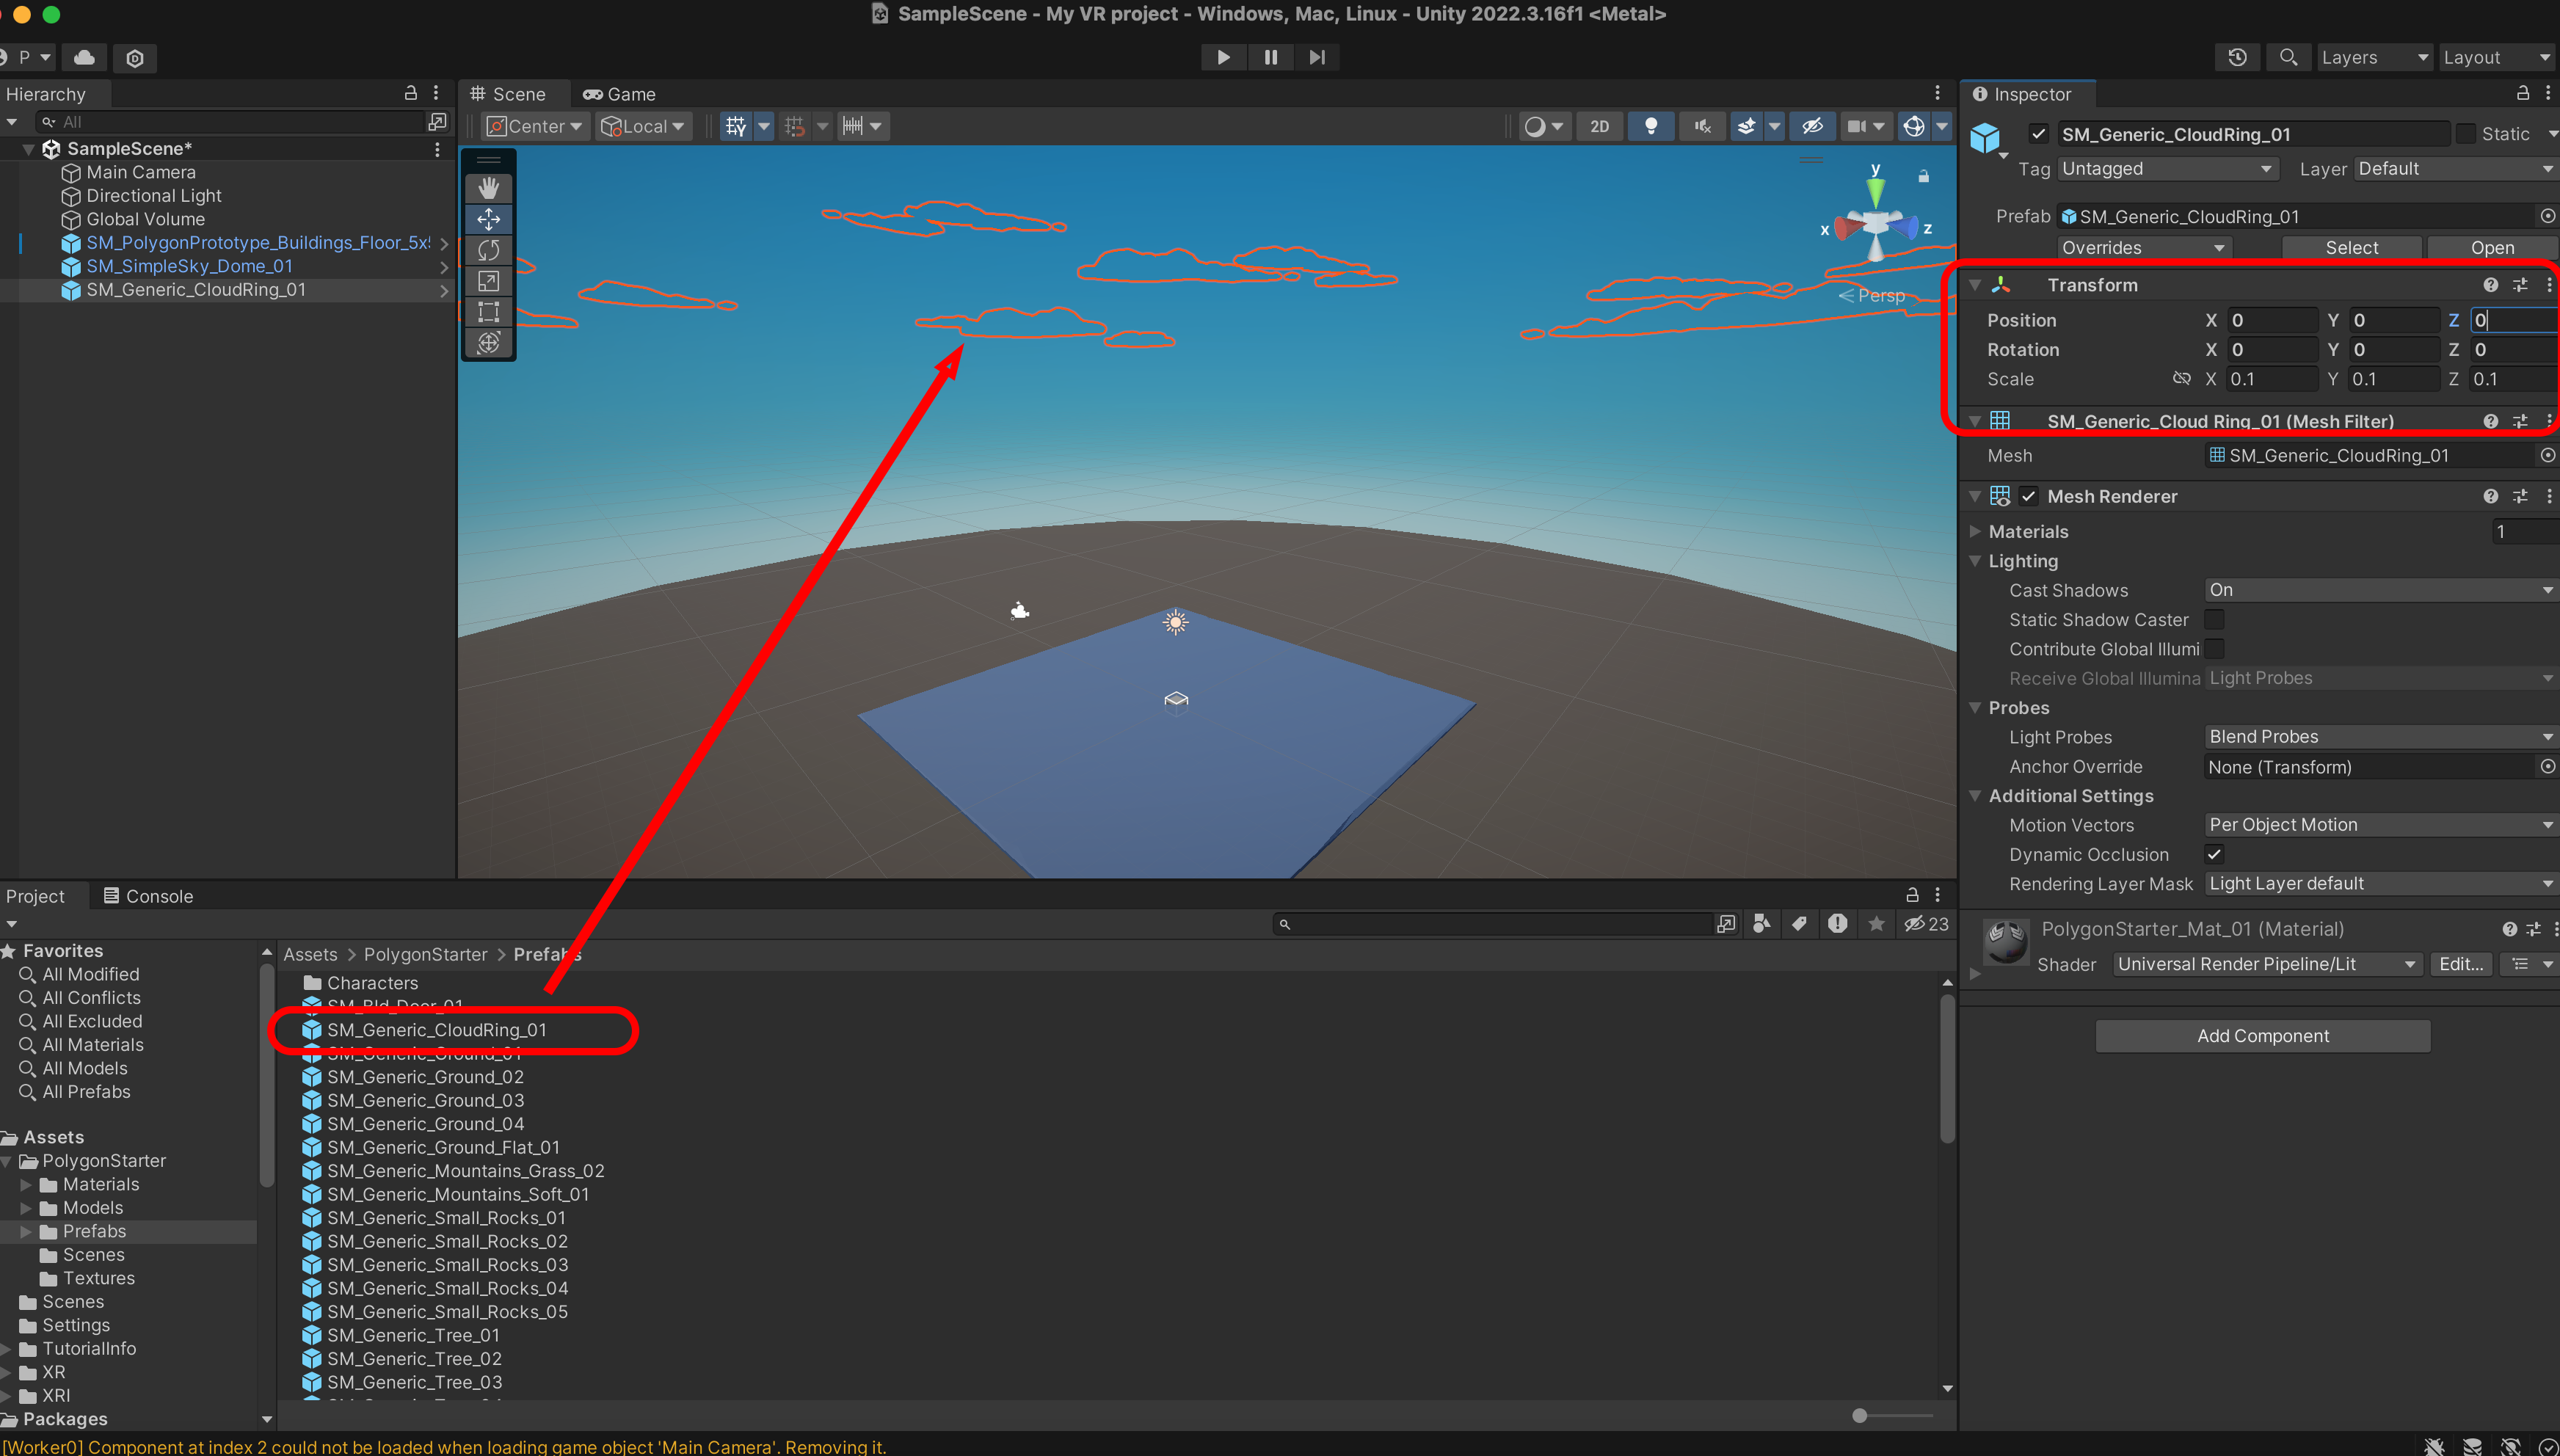Switch to the Console tab
Screen dimensions: 2560x1456
pyautogui.click(x=148, y=896)
